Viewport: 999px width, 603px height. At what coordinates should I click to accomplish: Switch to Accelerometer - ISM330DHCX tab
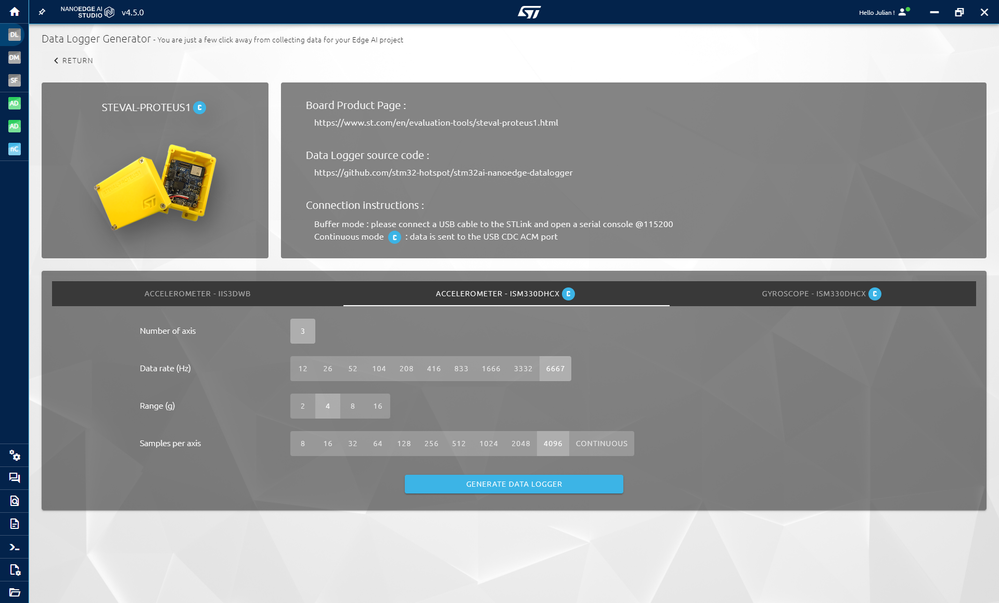click(506, 294)
